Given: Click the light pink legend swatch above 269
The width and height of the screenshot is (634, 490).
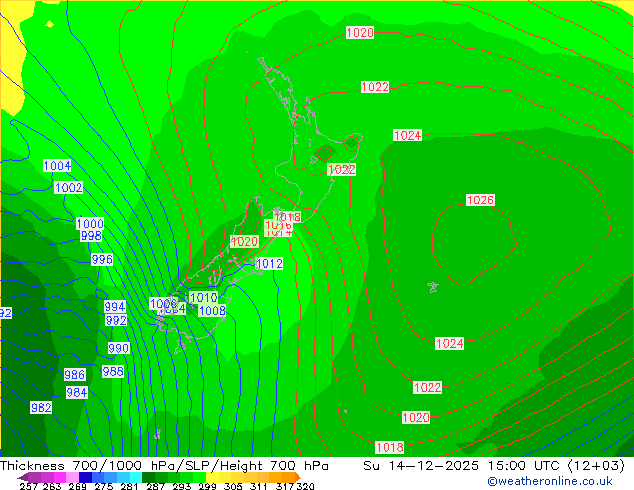Looking at the screenshot, I should click(x=72, y=477).
